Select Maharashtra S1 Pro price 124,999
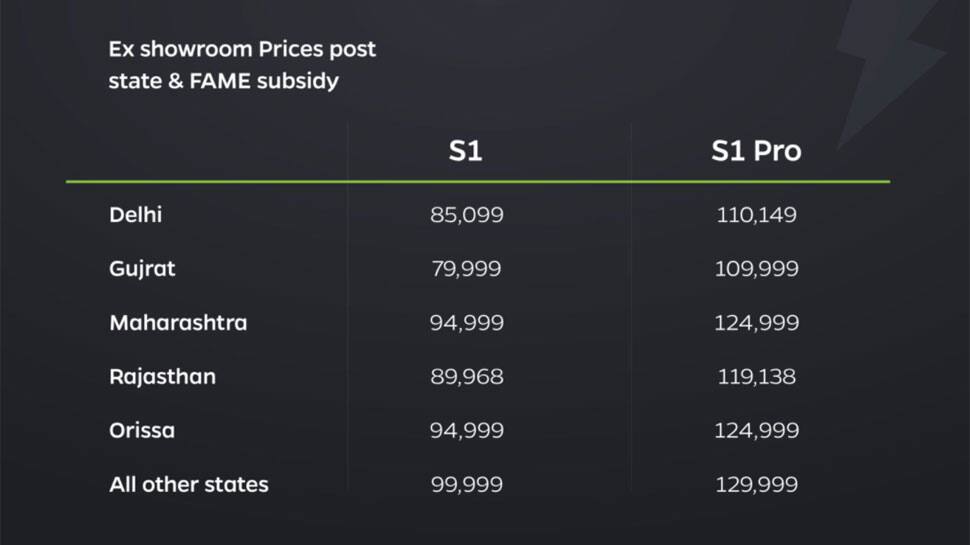The image size is (970, 545). (757, 323)
